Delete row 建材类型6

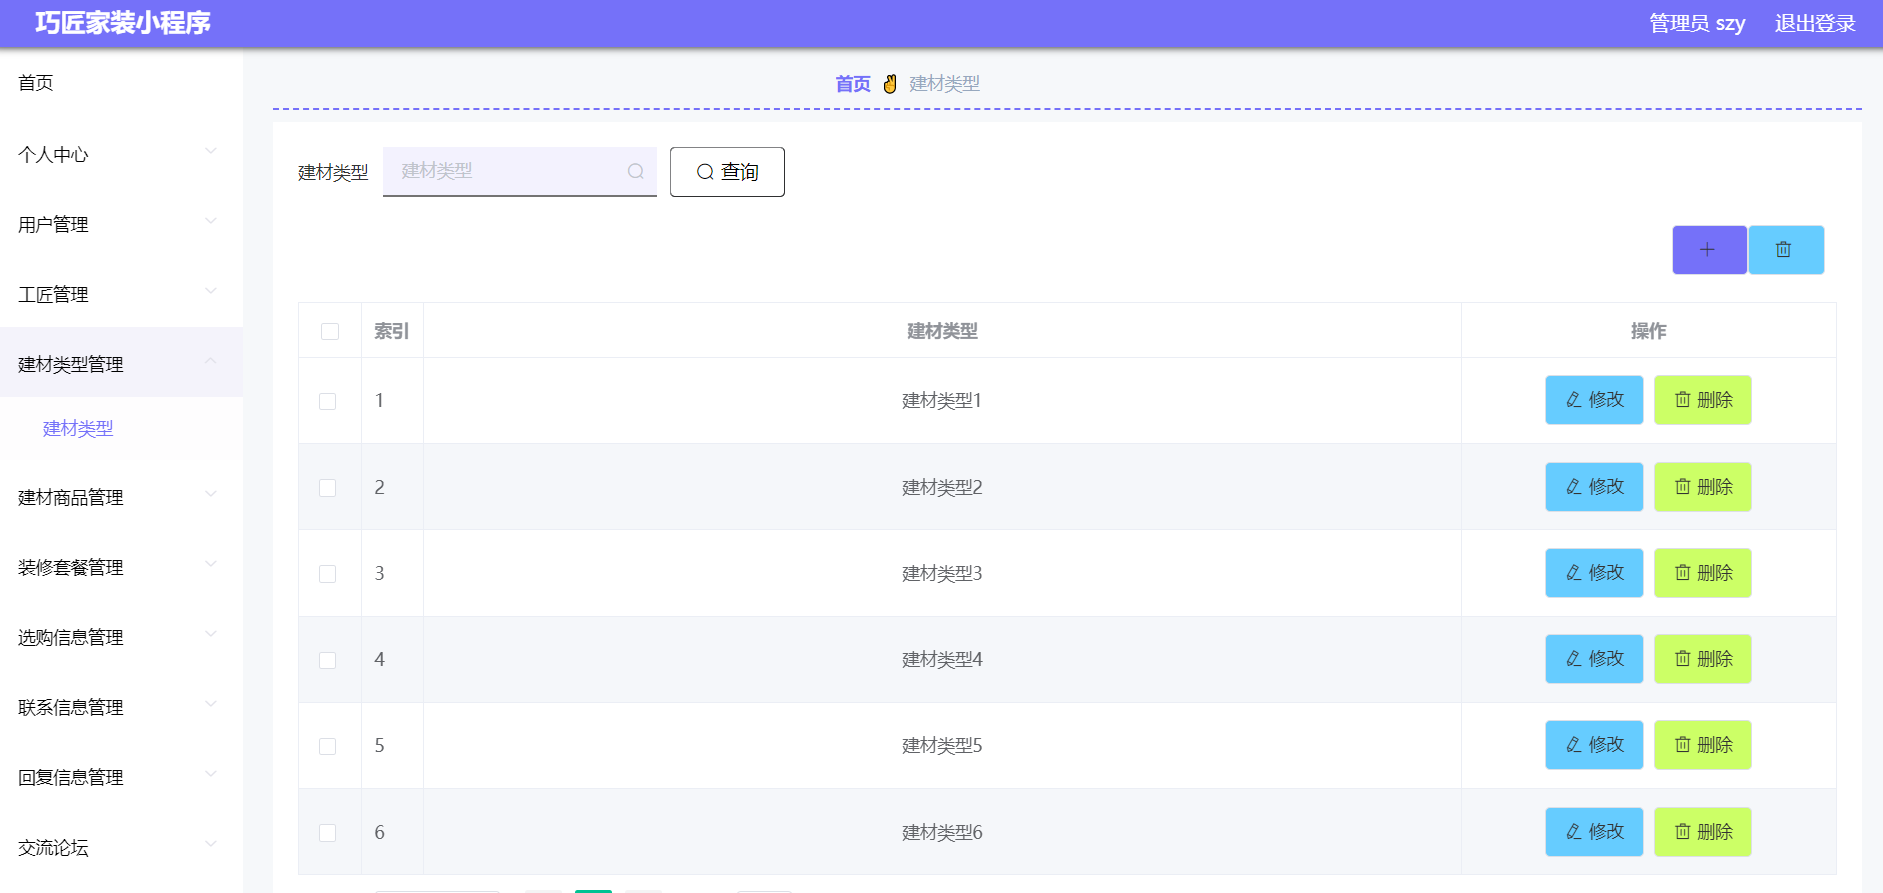coord(1703,832)
